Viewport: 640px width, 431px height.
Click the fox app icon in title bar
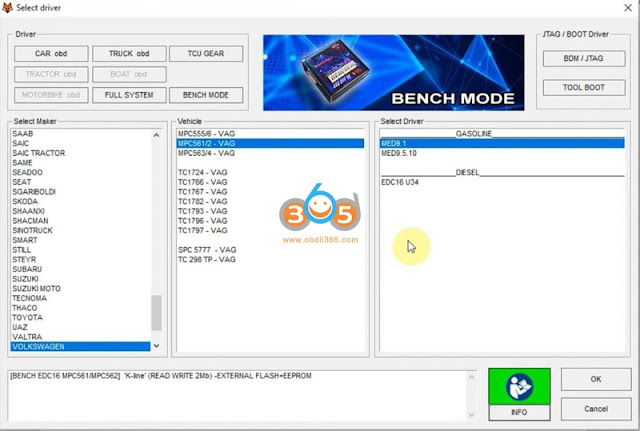pyautogui.click(x=7, y=8)
